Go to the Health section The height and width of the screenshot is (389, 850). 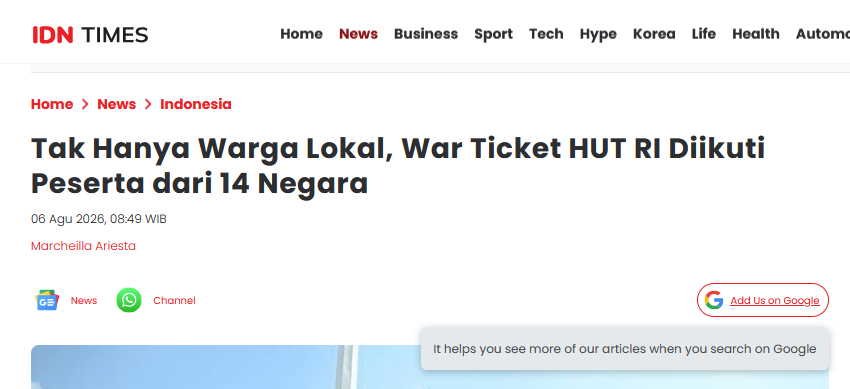pos(756,34)
